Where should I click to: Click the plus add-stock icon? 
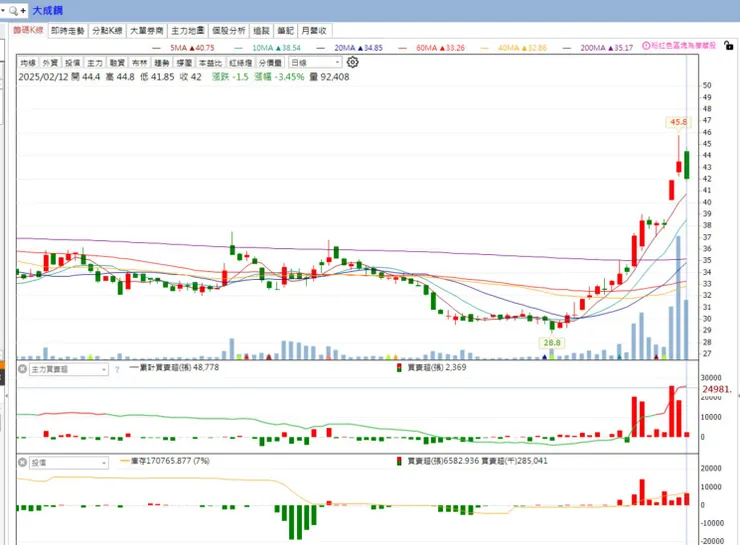[x=23, y=10]
